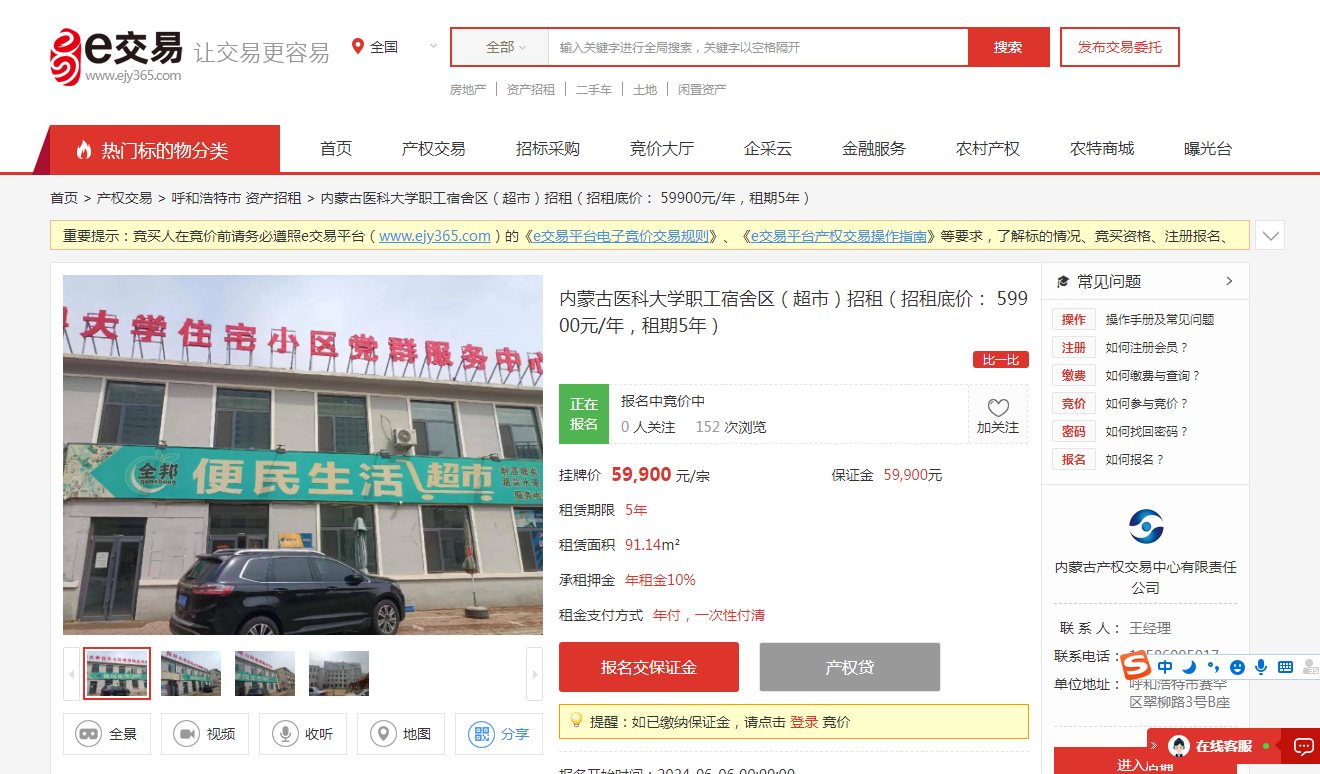Click the 房地产 quick search link
1320x774 pixels.
468,90
